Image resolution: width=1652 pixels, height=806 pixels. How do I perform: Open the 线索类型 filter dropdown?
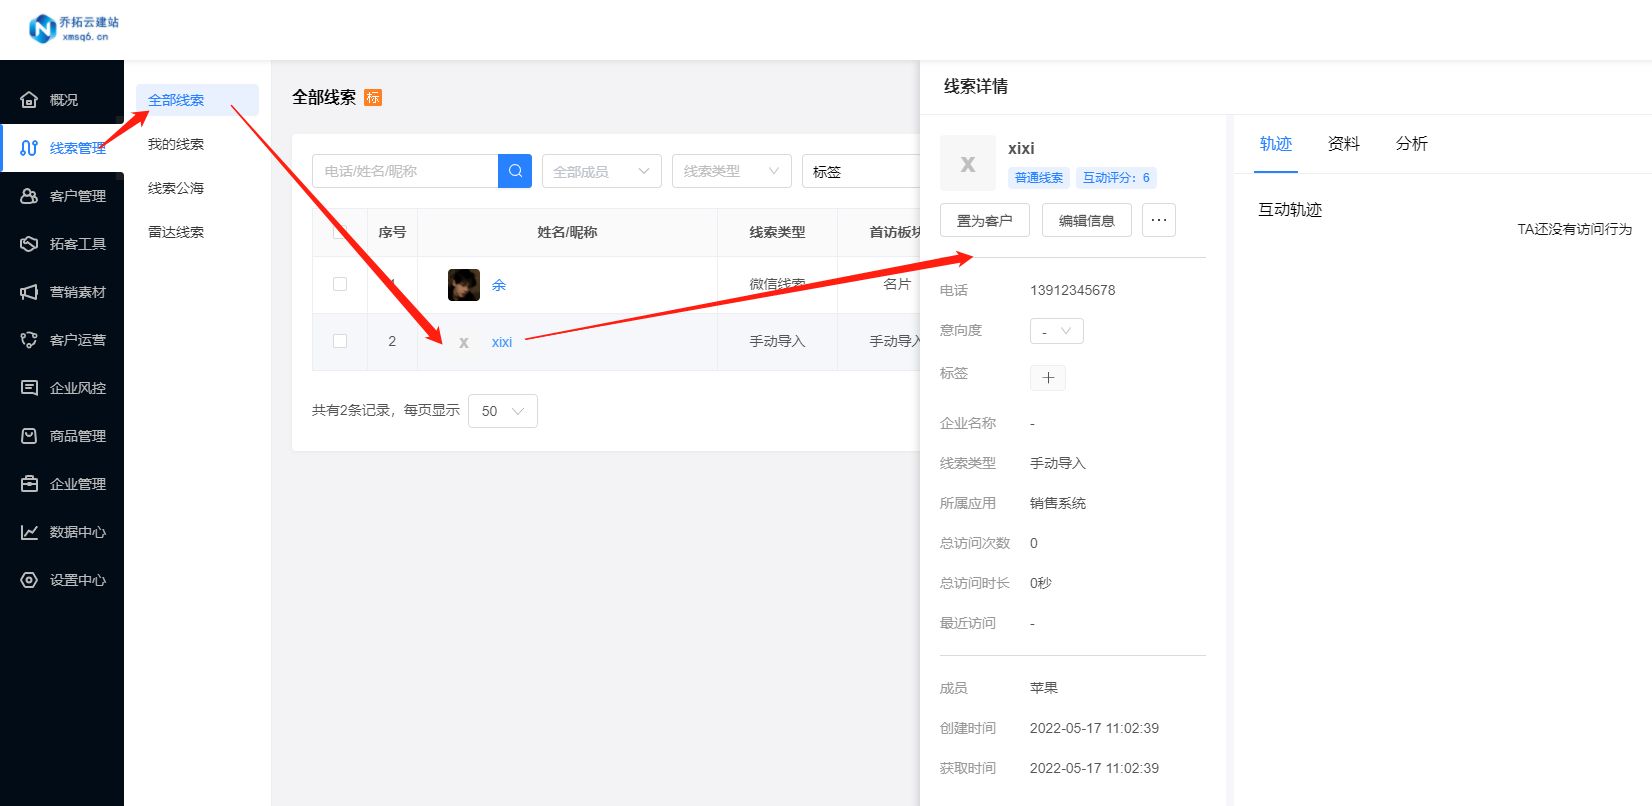pos(732,171)
